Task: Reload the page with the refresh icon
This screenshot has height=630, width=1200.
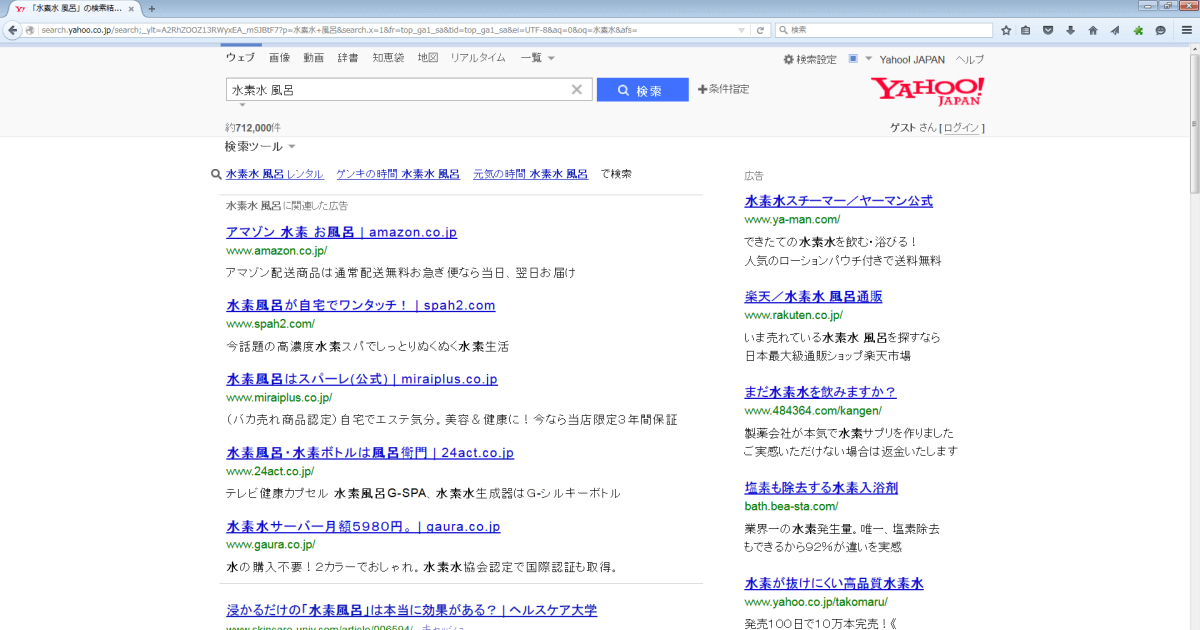Action: pos(760,30)
